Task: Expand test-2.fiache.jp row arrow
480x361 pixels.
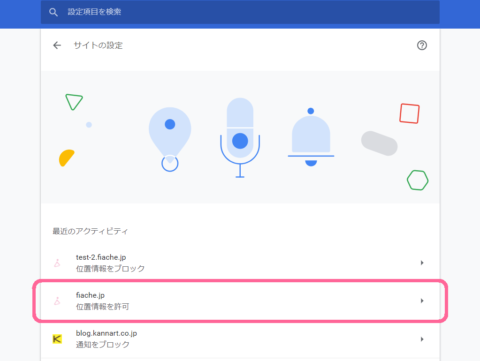Action: point(422,263)
